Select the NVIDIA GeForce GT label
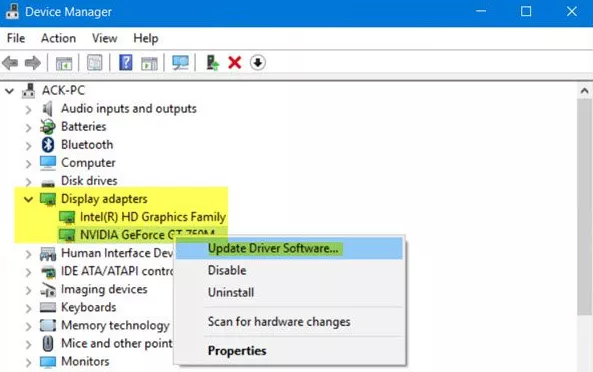The image size is (593, 372). coord(147,235)
